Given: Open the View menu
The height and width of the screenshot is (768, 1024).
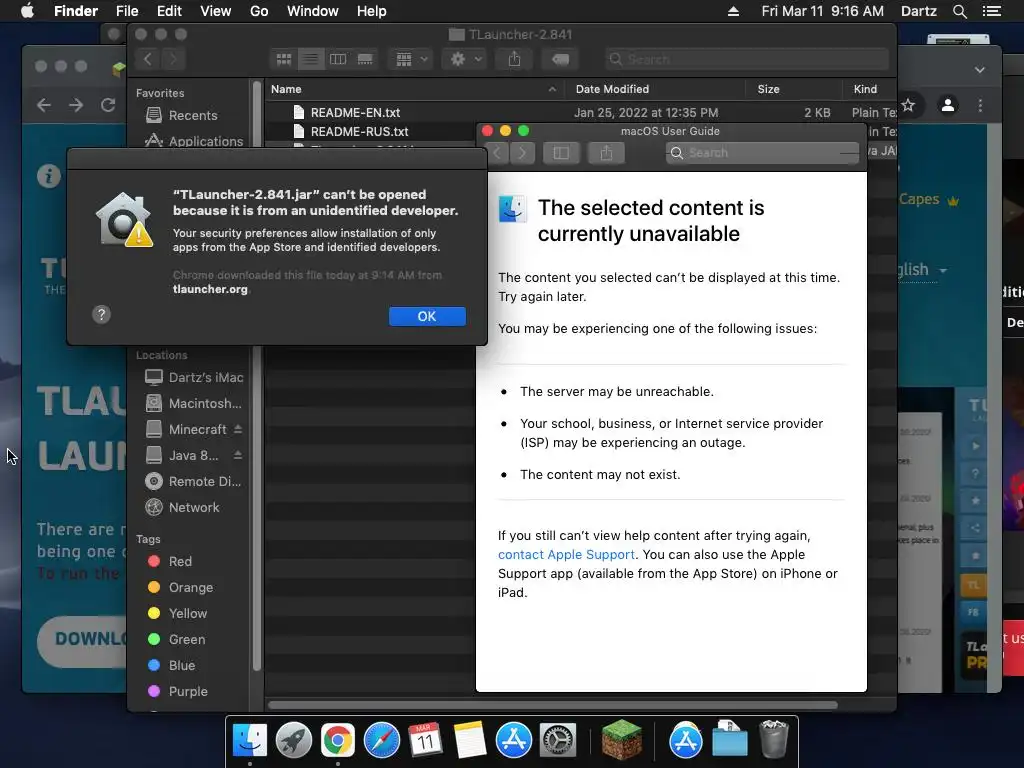Looking at the screenshot, I should [216, 11].
